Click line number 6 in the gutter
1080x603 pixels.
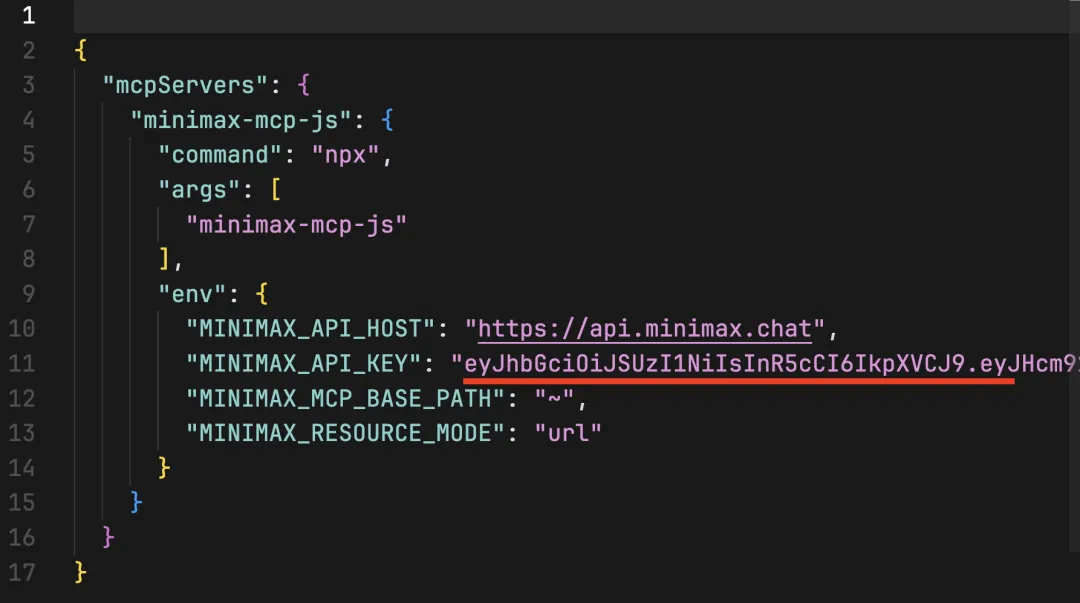pos(28,190)
